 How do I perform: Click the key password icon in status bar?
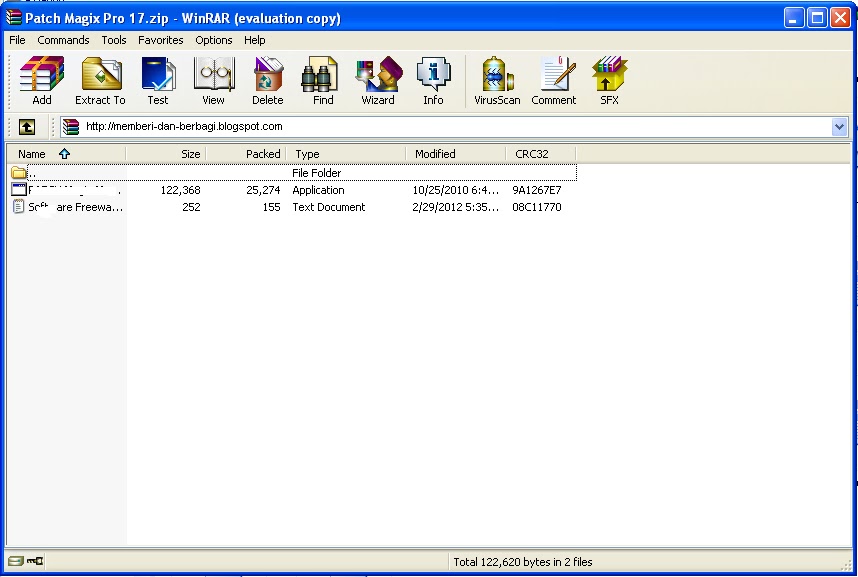tap(35, 561)
